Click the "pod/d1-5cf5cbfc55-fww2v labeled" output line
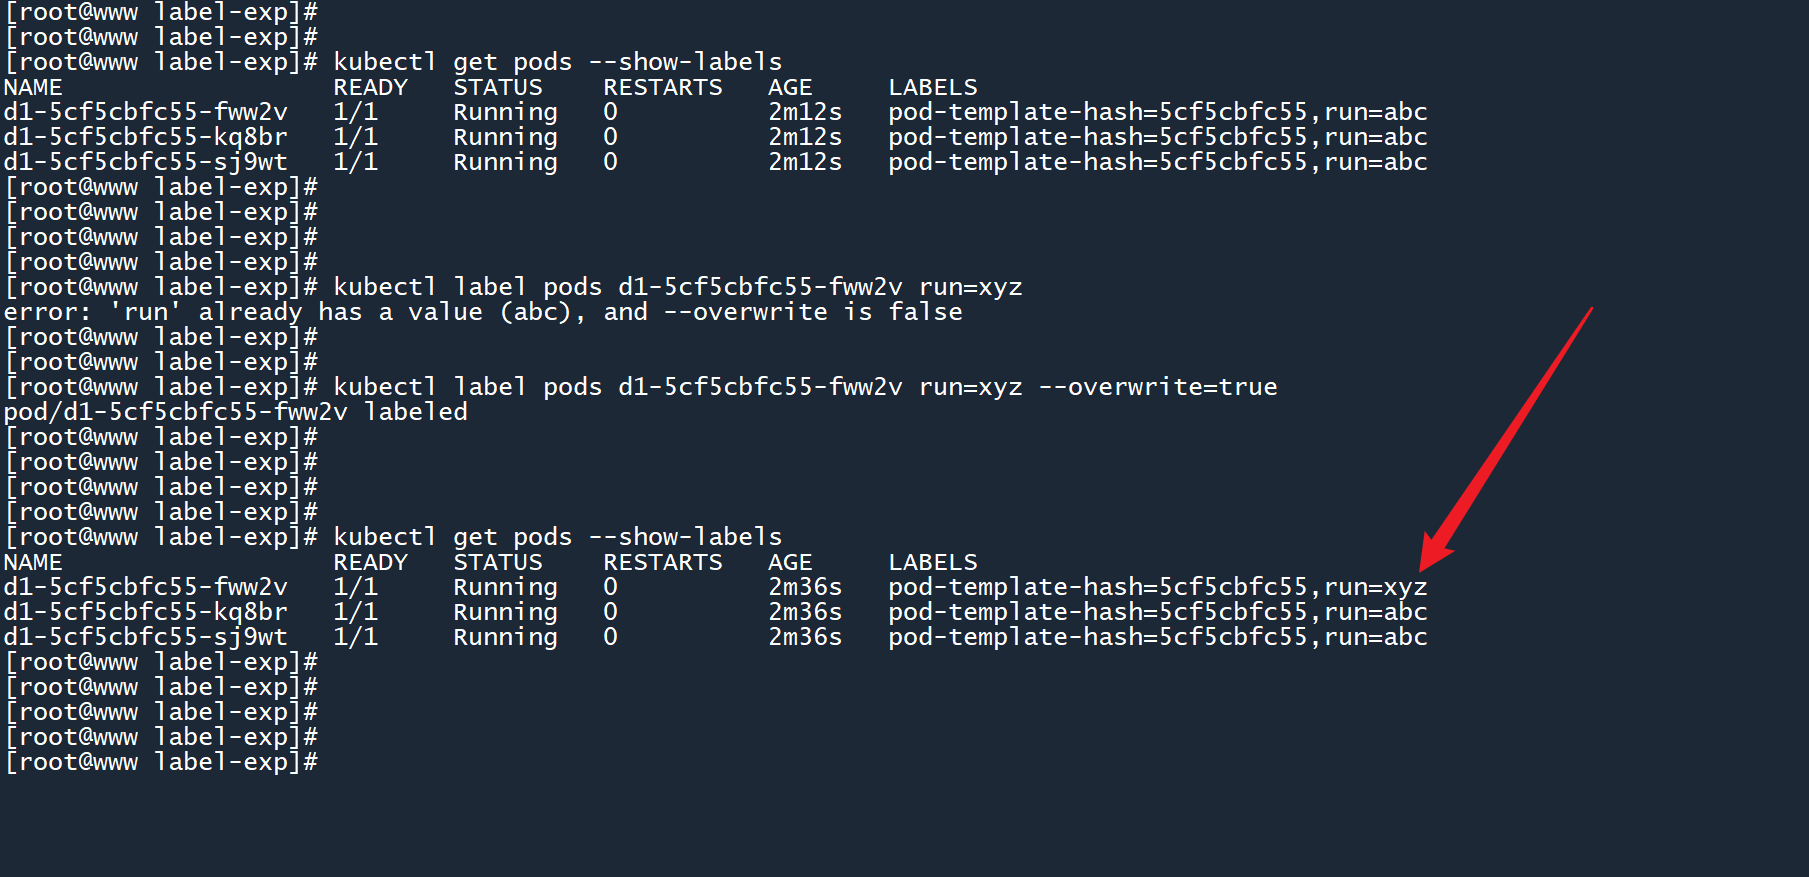The width and height of the screenshot is (1809, 877). click(x=236, y=412)
